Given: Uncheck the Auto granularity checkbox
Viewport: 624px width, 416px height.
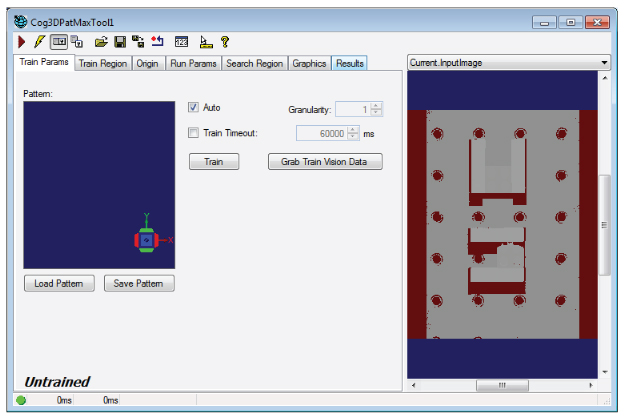Looking at the screenshot, I should coord(194,107).
